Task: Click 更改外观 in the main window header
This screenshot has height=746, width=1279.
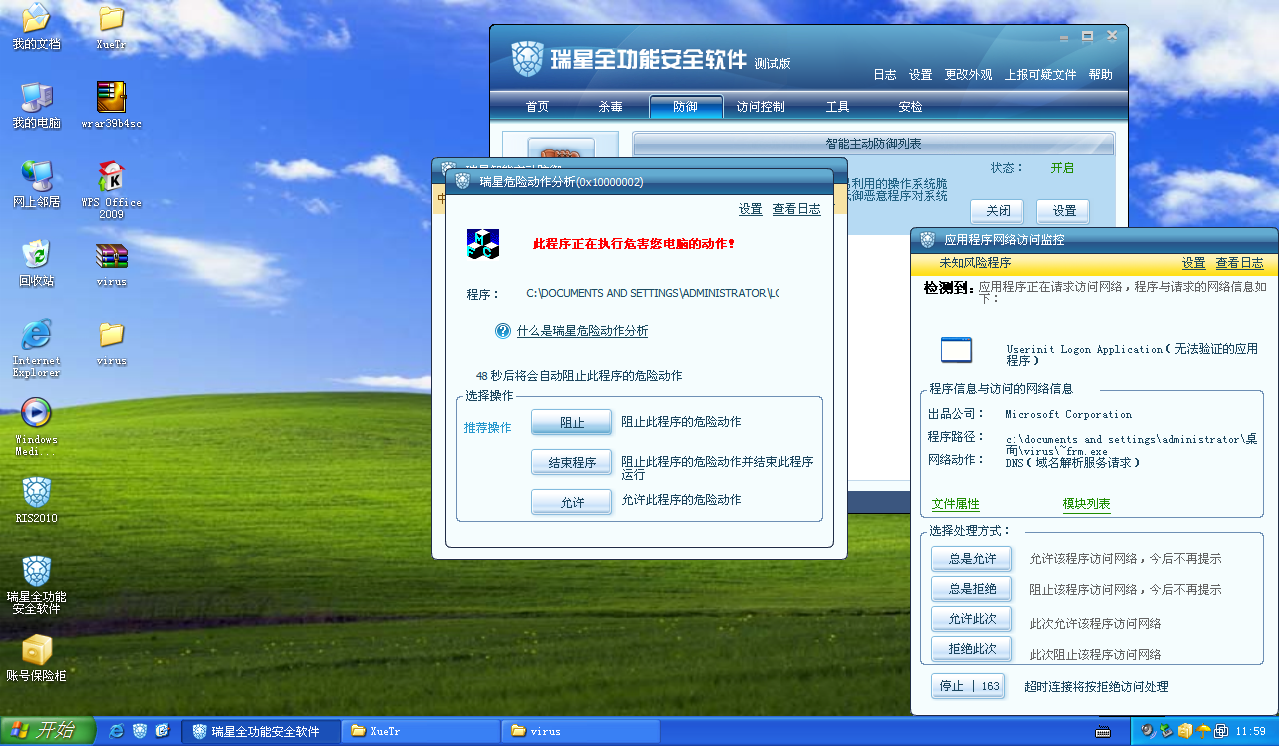Action: click(969, 75)
